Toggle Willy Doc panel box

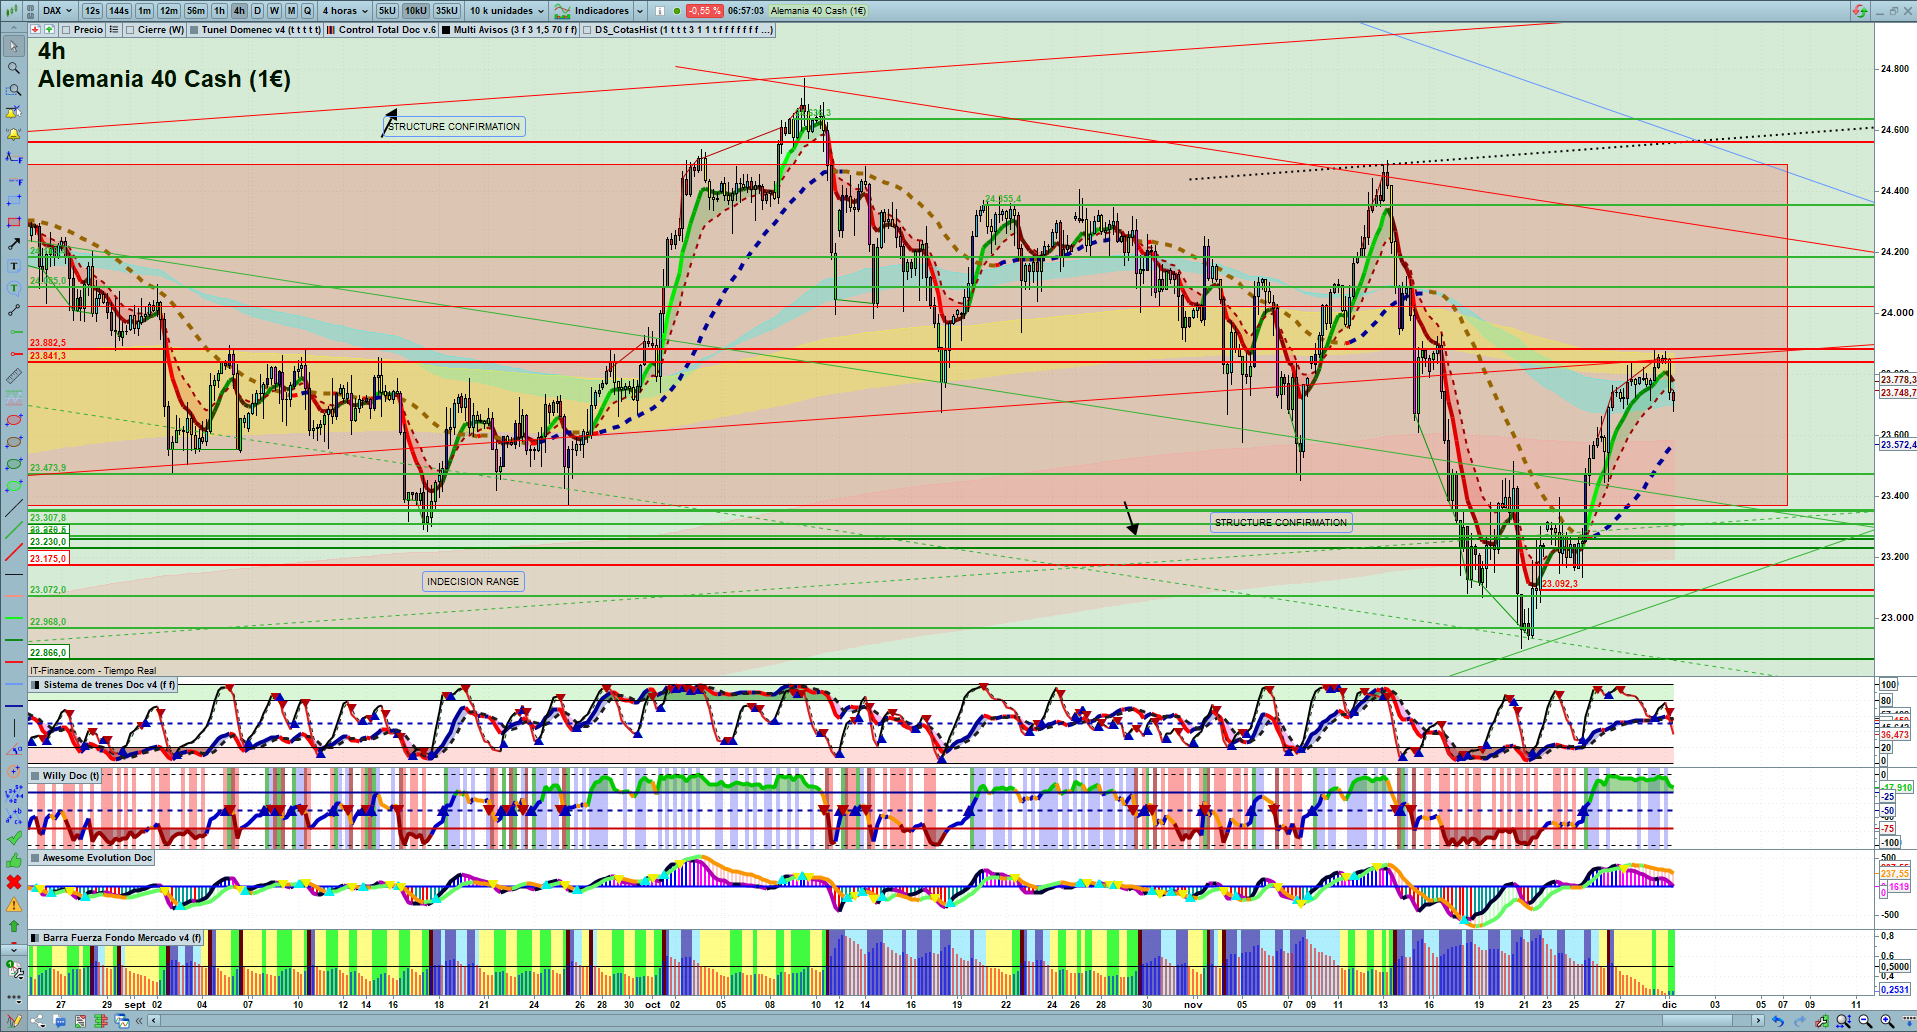pos(35,776)
